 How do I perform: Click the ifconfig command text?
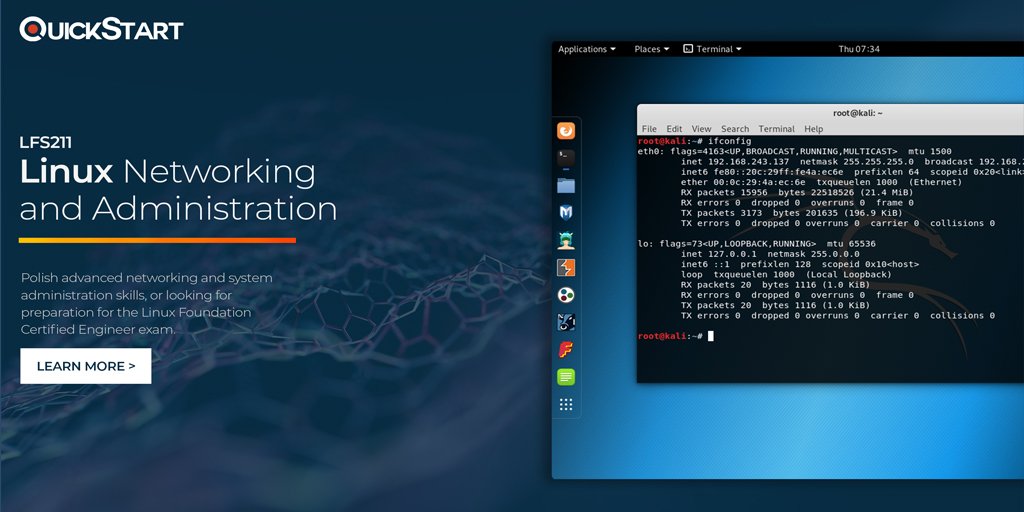[729, 141]
